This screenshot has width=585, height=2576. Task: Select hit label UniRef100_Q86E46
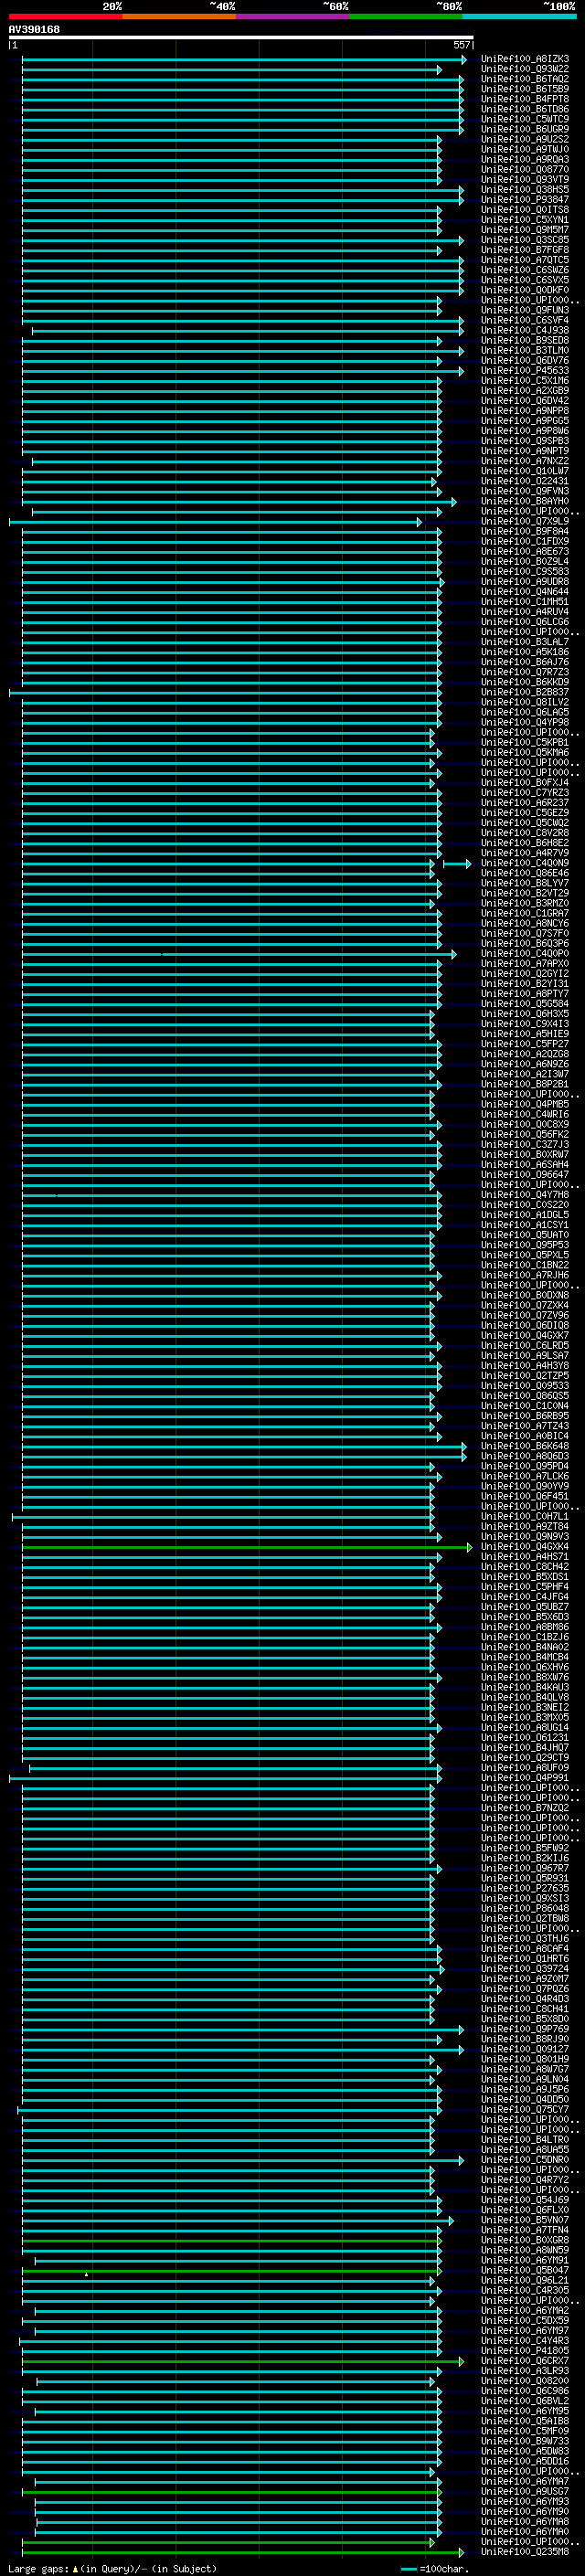point(525,873)
